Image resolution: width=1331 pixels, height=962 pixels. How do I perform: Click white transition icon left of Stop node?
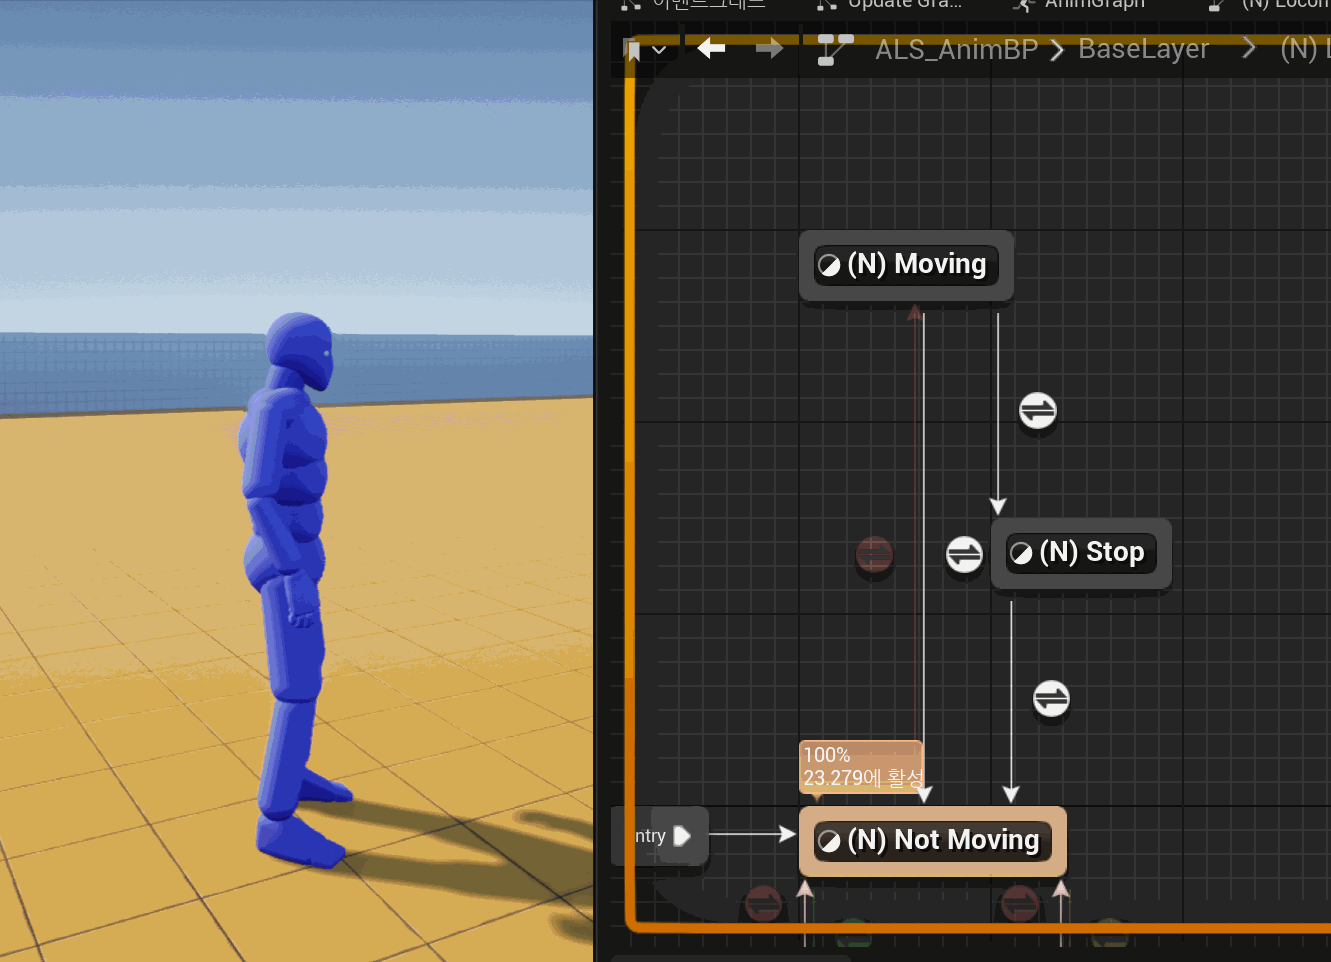click(964, 554)
